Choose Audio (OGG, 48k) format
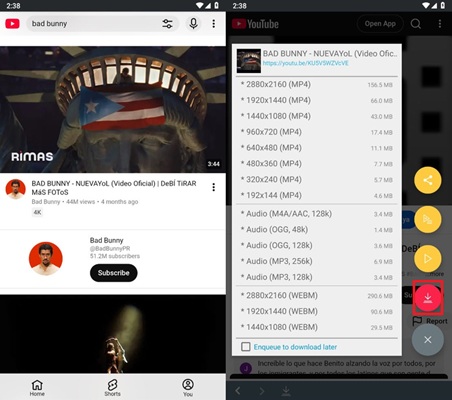This screenshot has height=400, width=452. point(317,230)
